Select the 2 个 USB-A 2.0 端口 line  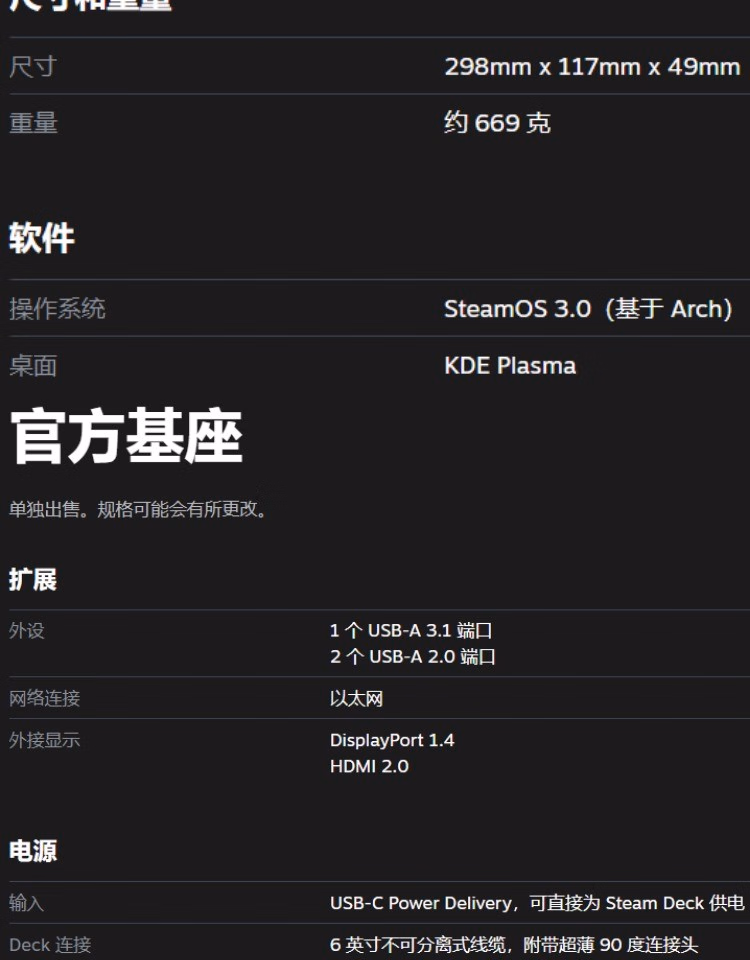413,657
